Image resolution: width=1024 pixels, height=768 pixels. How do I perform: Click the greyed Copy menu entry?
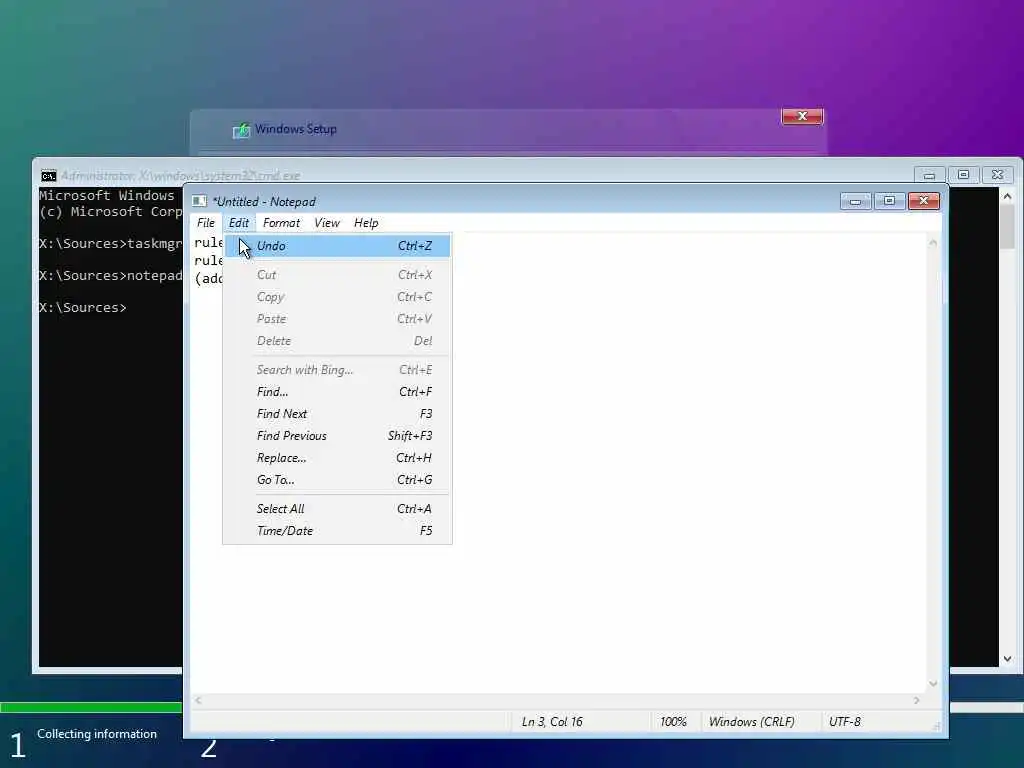tap(338, 297)
